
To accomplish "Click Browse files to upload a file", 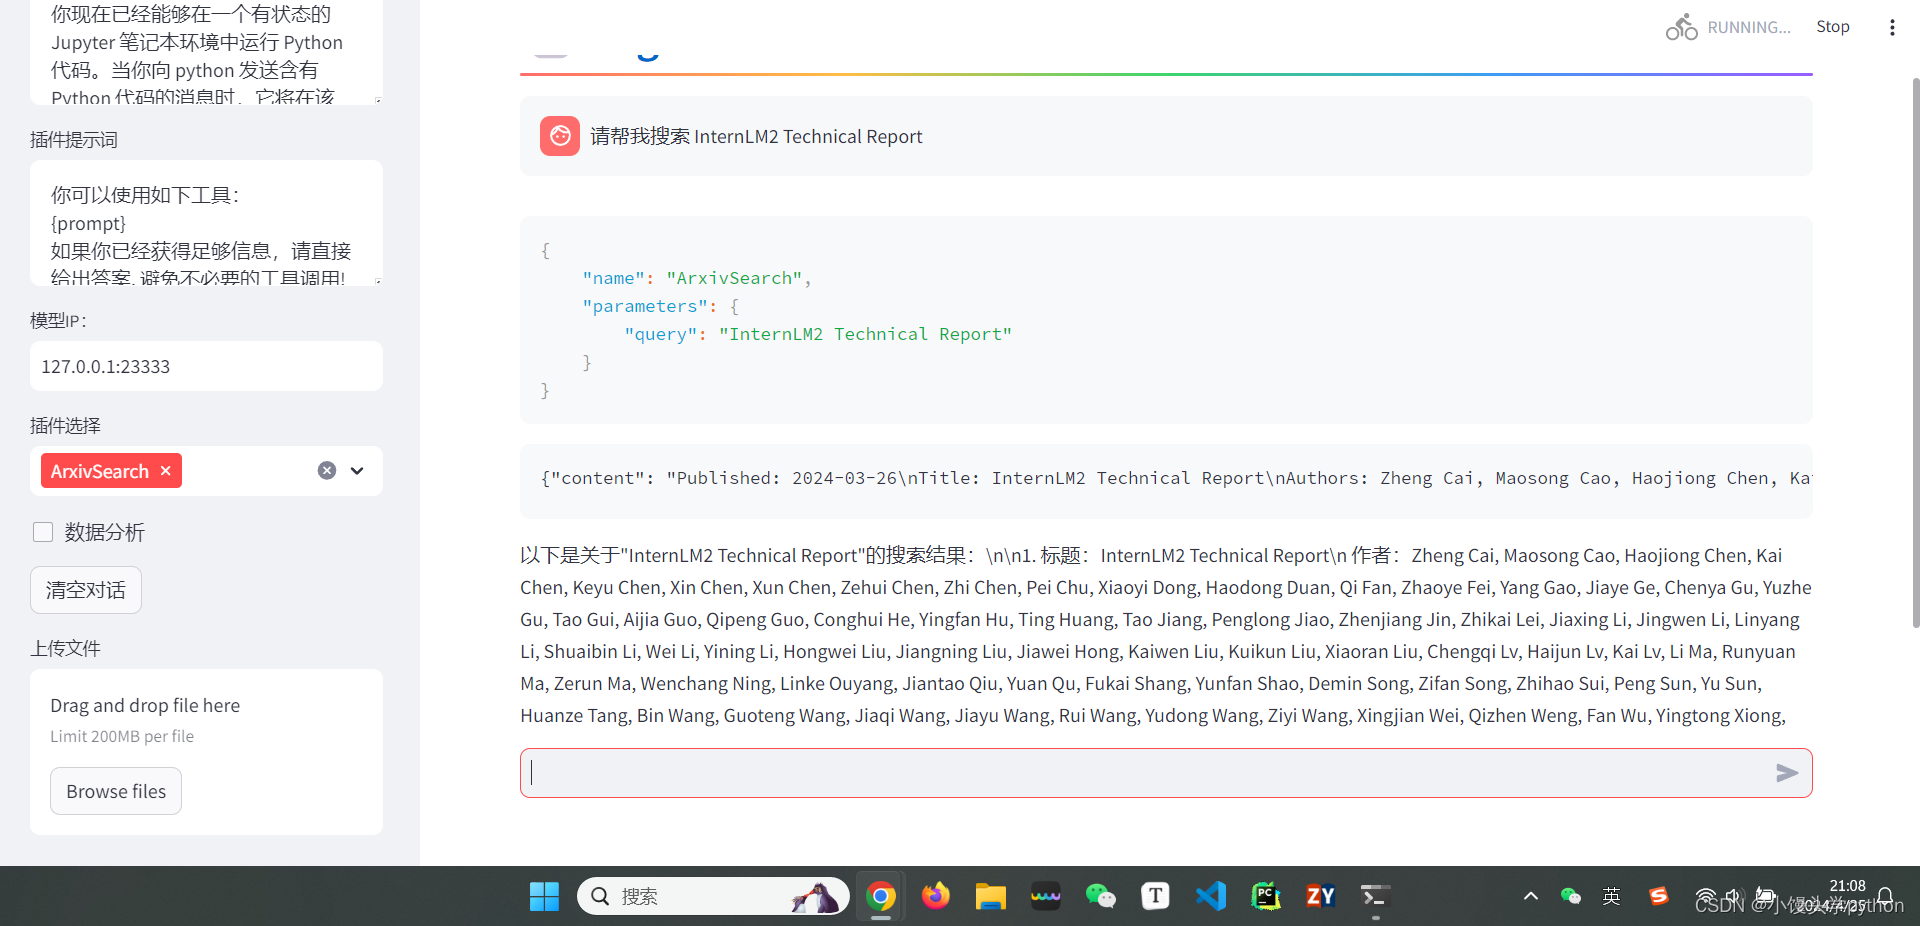I will (116, 791).
